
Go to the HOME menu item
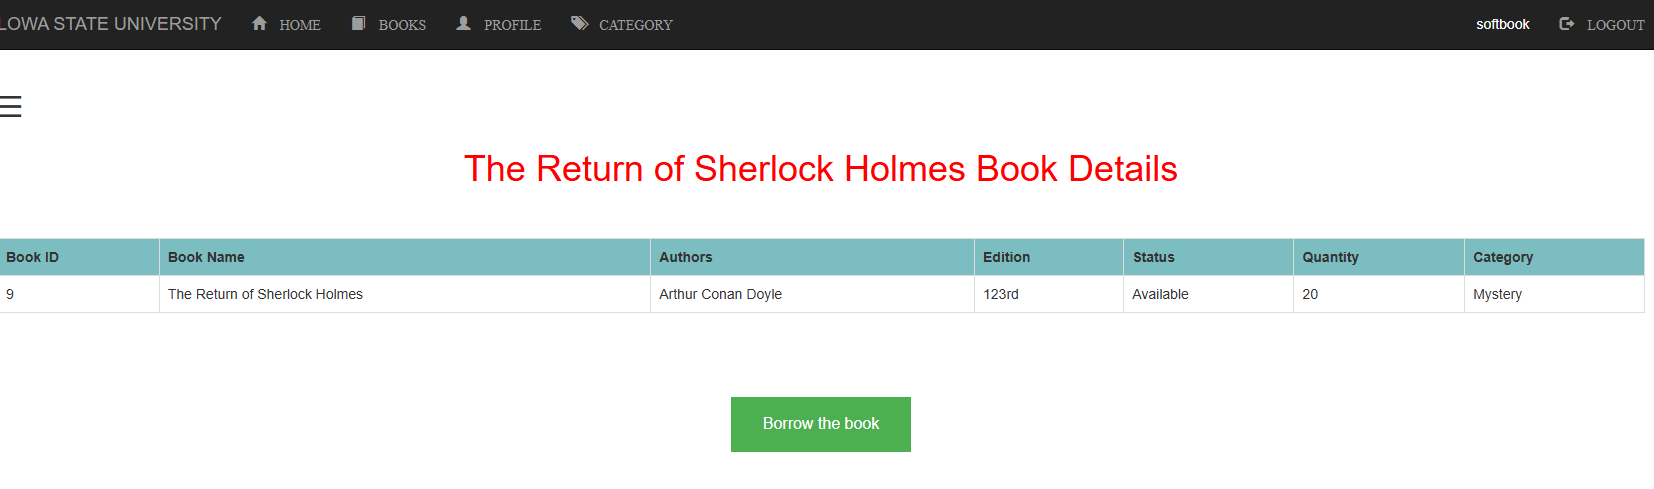[300, 25]
